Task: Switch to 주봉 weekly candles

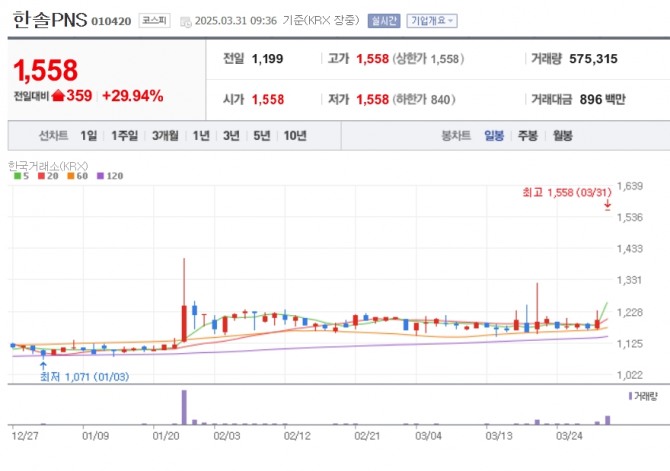Action: tap(528, 136)
